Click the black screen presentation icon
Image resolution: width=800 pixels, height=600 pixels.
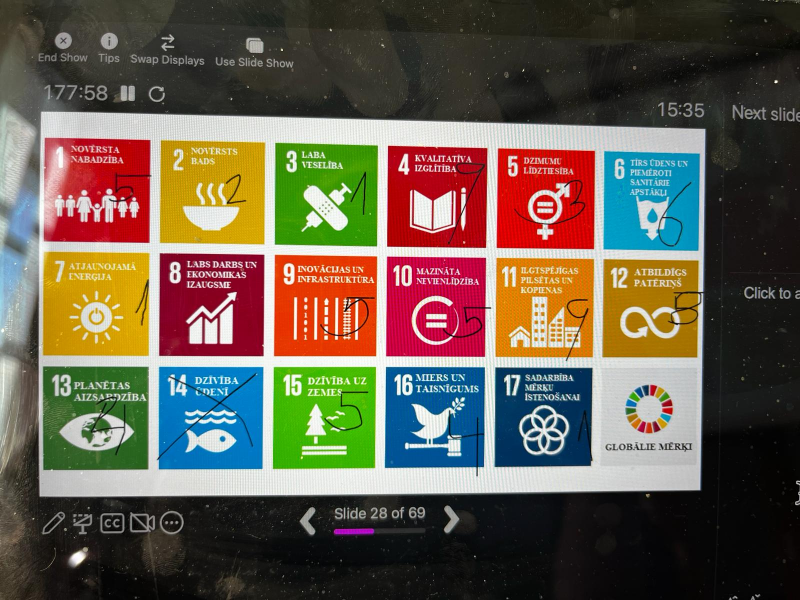click(83, 522)
